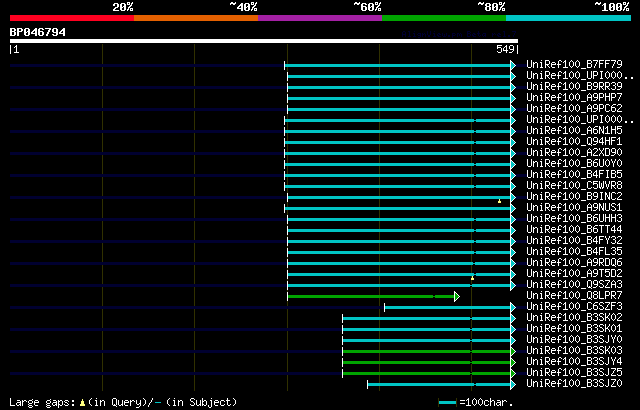Click the green alignment bar of B3SJY4
Image resolution: width=640 pixels, height=410 pixels.
[427, 362]
